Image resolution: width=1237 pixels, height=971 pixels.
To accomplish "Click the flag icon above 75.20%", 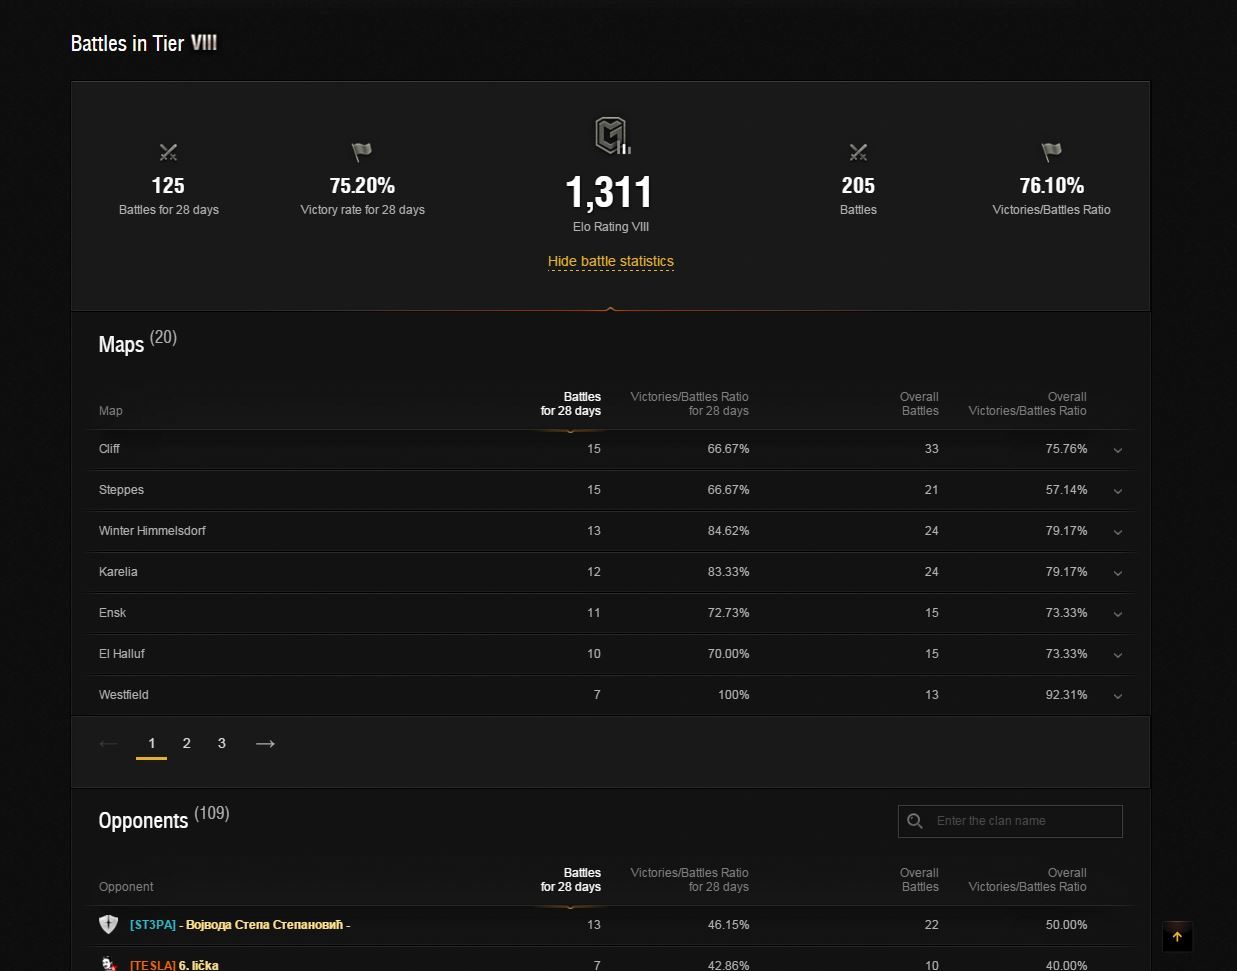I will pos(362,152).
